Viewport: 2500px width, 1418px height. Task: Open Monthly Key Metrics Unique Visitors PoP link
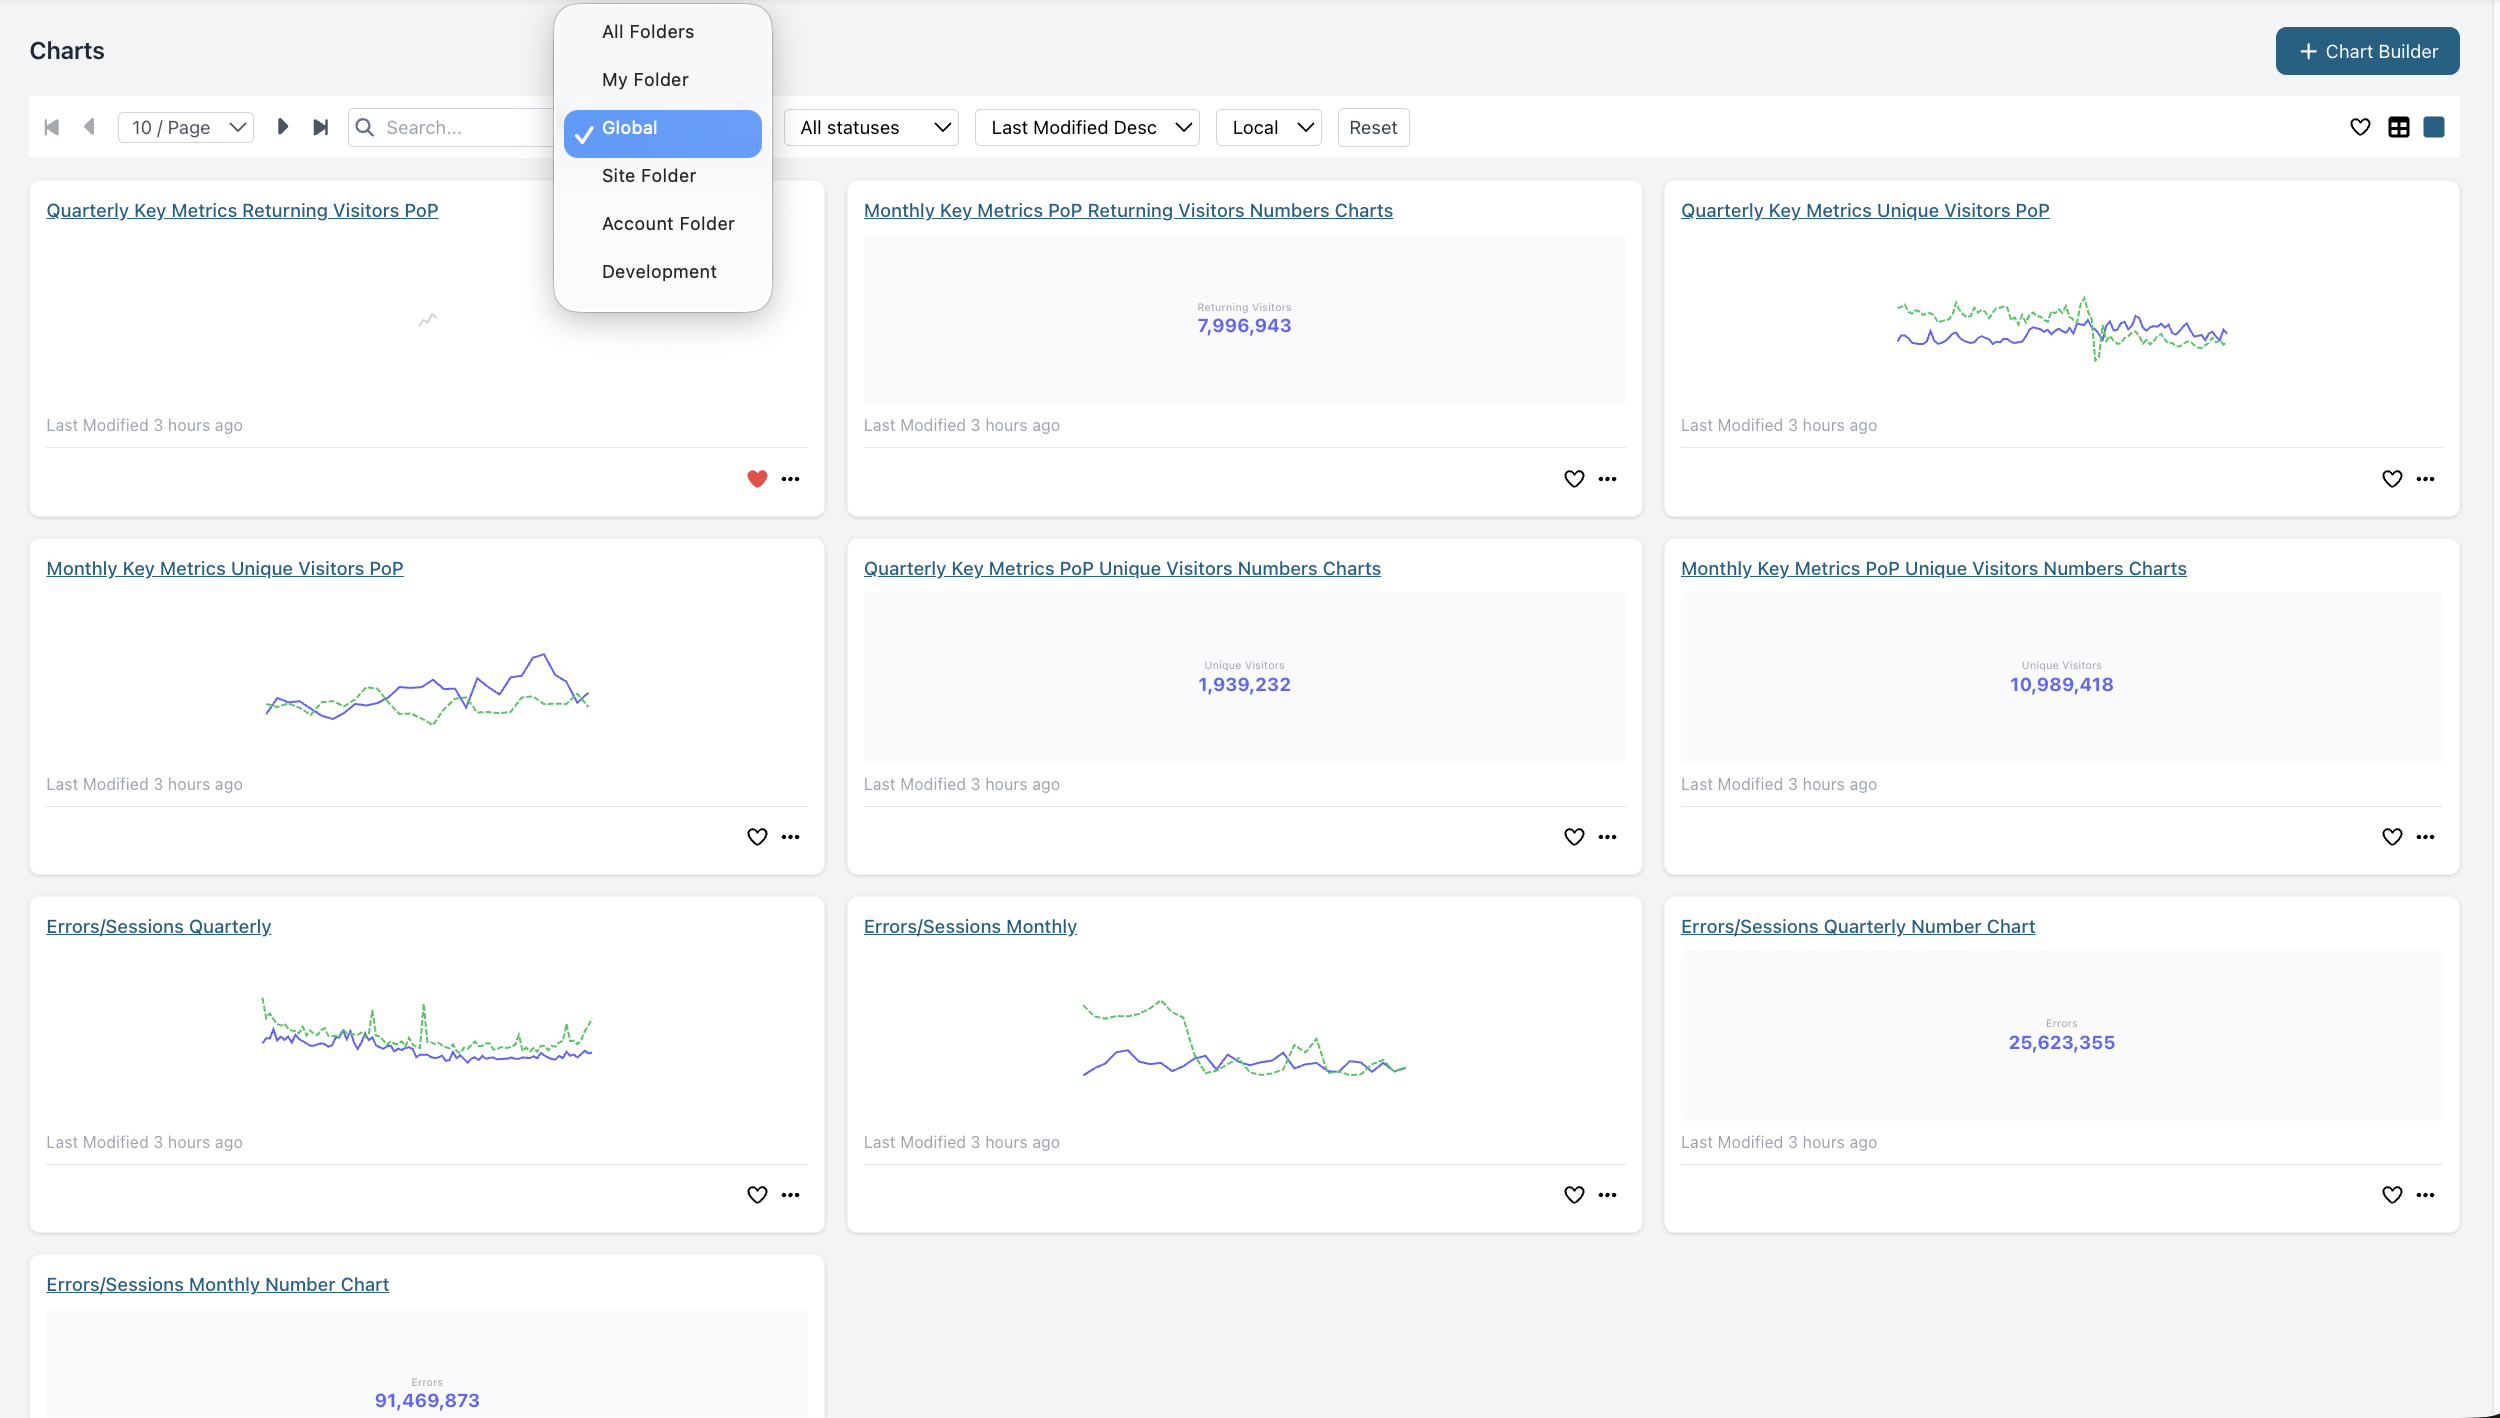coord(225,569)
